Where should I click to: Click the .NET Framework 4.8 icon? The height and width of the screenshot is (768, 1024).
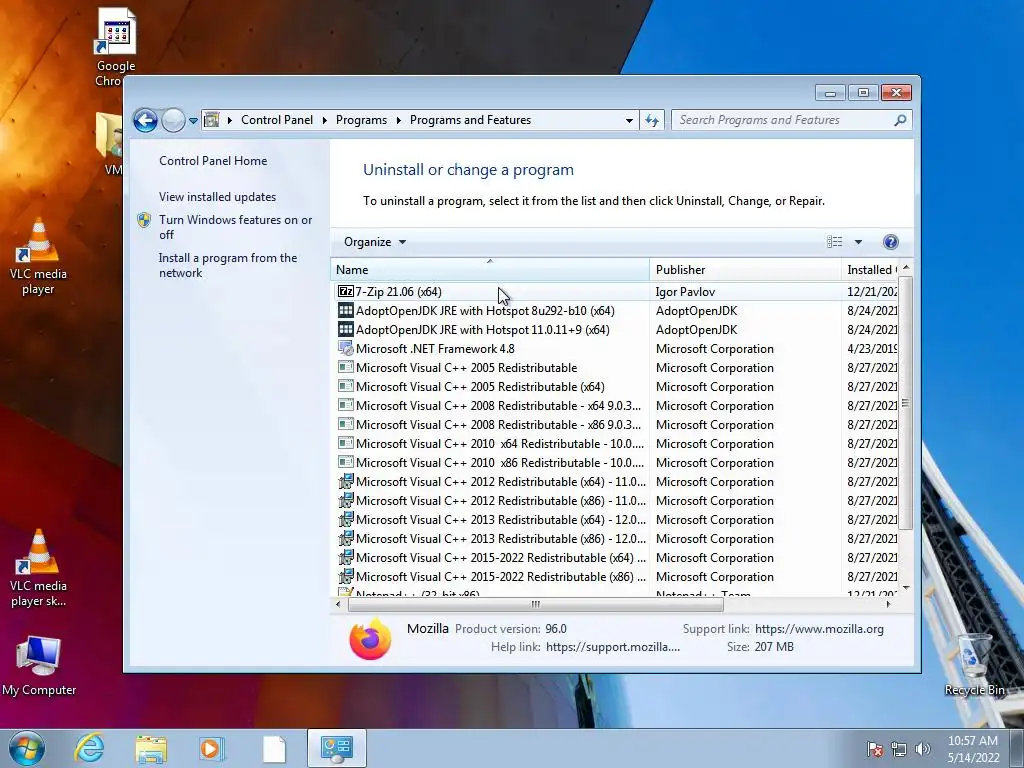(345, 348)
